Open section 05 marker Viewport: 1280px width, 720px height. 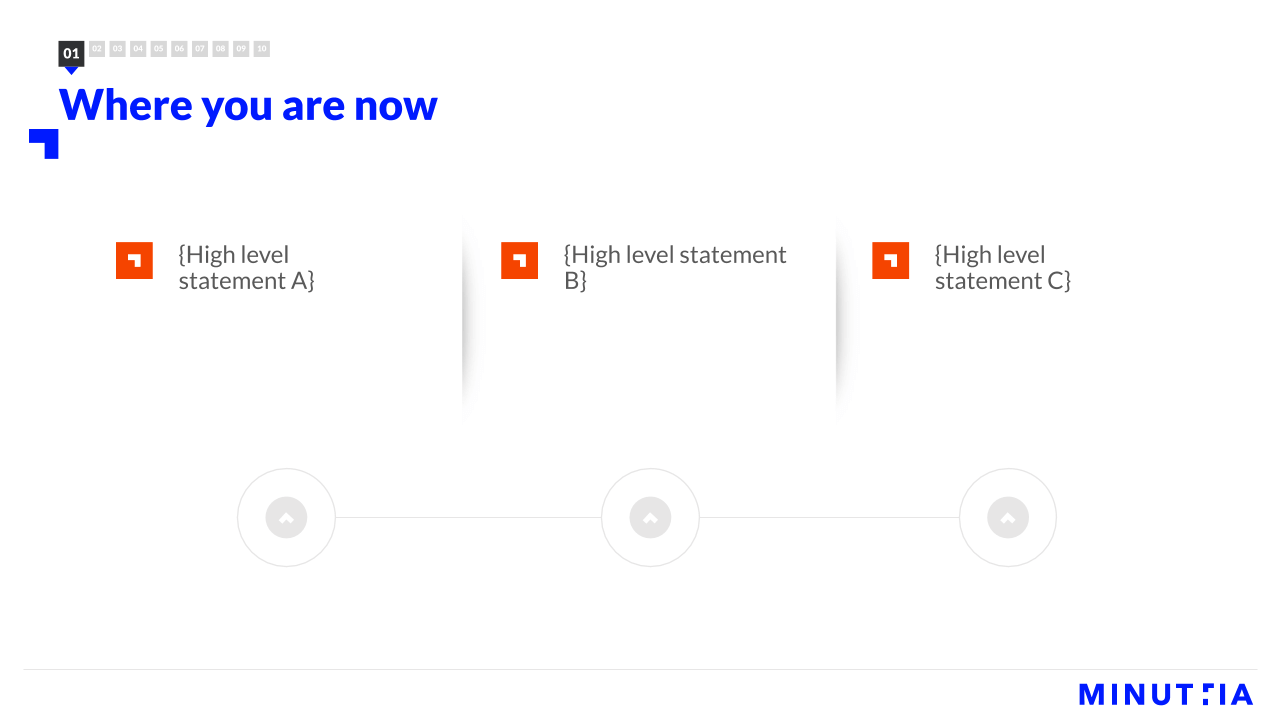pos(158,48)
